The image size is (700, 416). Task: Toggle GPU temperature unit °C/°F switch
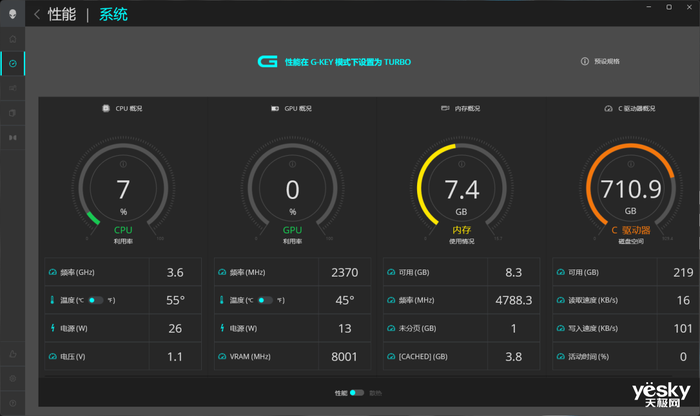(x=265, y=300)
